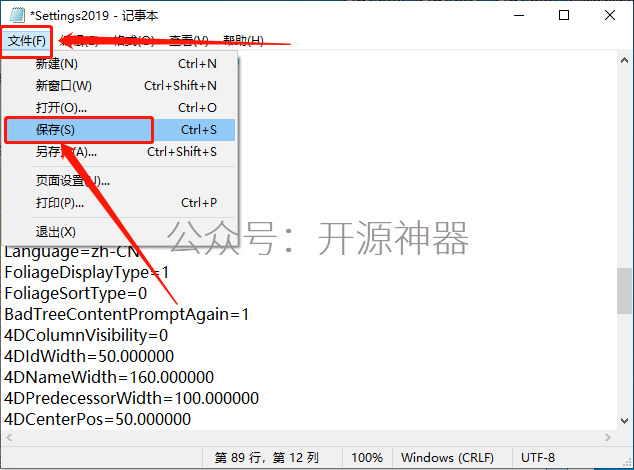The image size is (634, 470).
Task: Open the 帮助(H) menu
Action: point(243,41)
